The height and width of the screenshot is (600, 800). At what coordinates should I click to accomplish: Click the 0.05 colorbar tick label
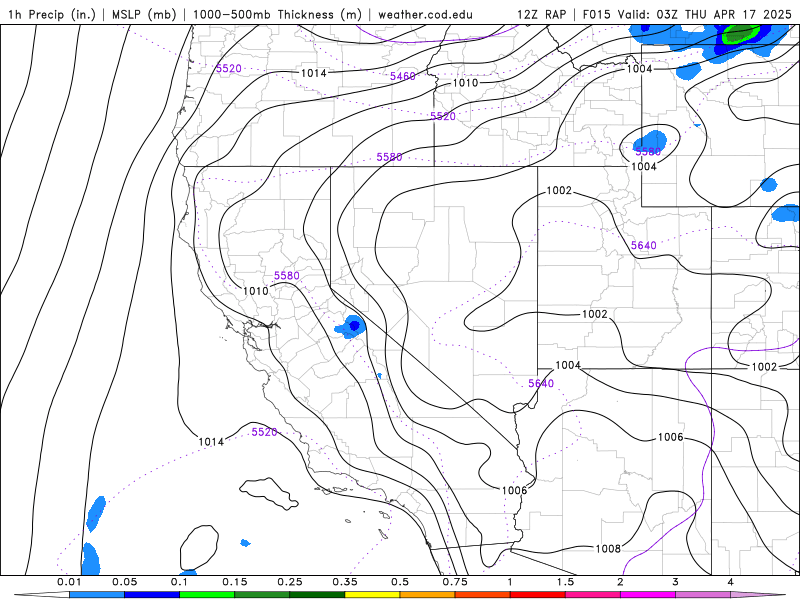(124, 582)
